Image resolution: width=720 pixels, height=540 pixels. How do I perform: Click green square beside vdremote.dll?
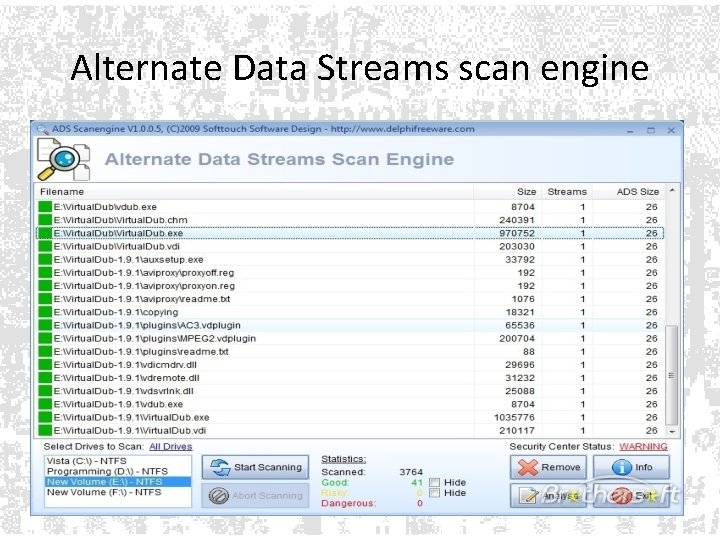tap(45, 378)
